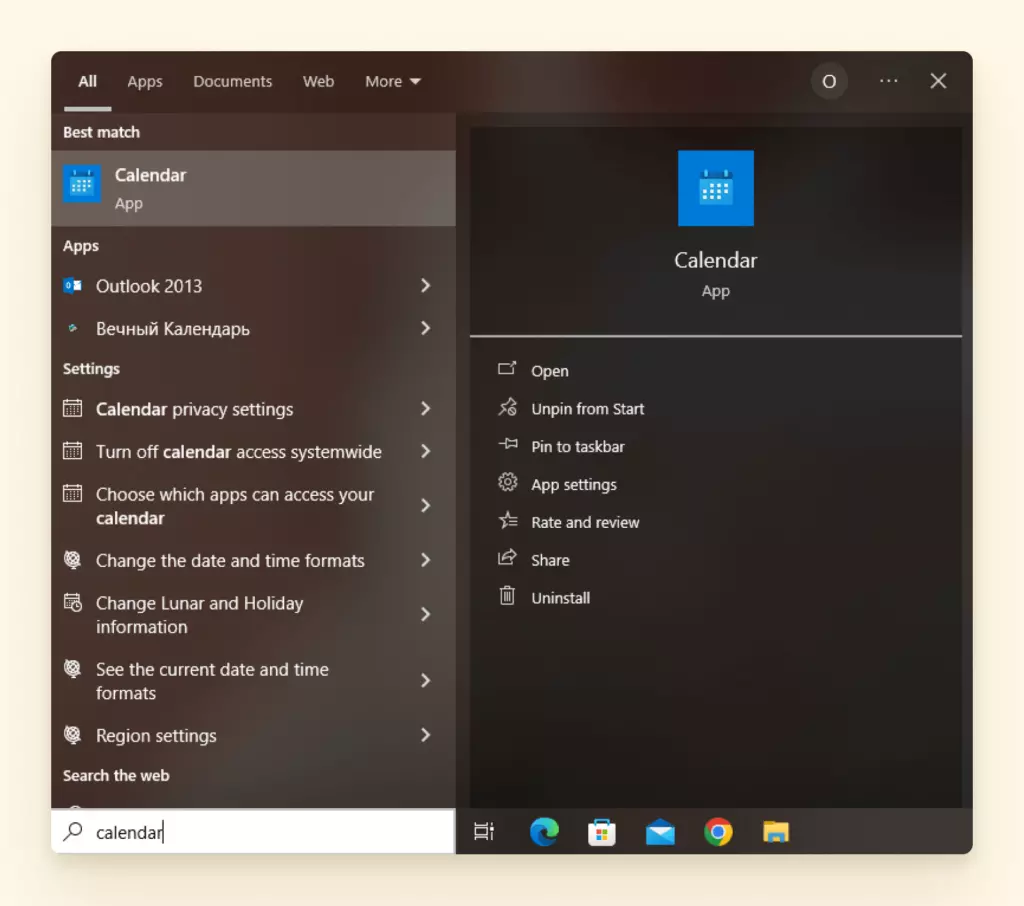Select Calendar best match result
The image size is (1024, 906).
pos(253,188)
